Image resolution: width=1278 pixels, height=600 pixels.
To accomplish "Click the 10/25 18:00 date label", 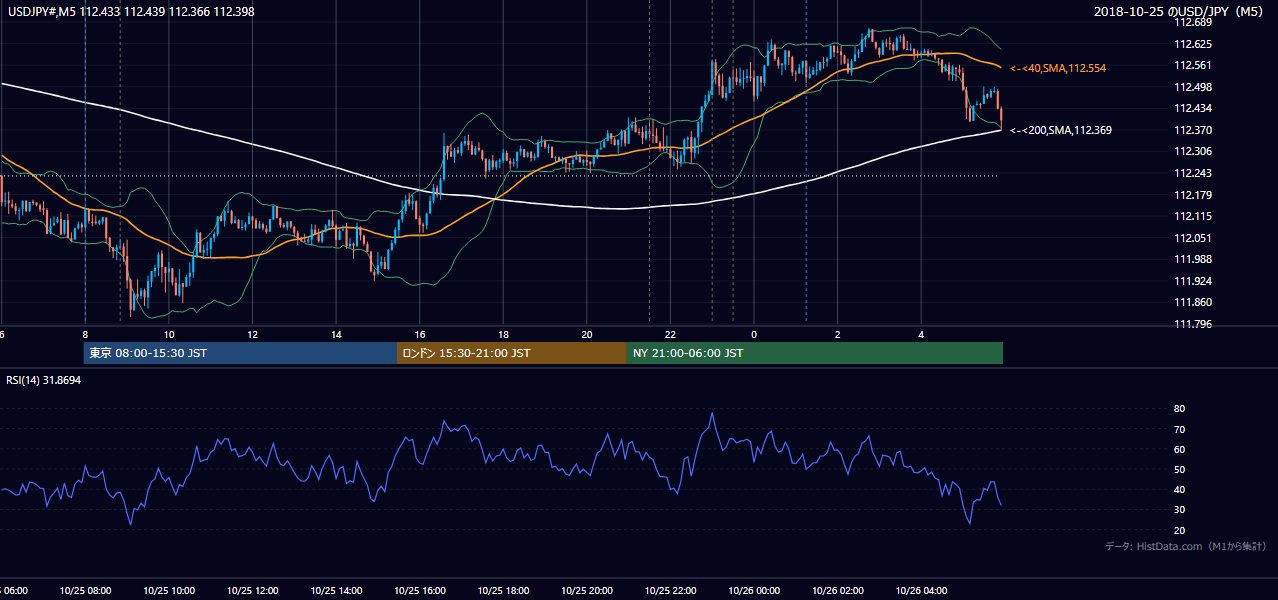I will point(503,591).
